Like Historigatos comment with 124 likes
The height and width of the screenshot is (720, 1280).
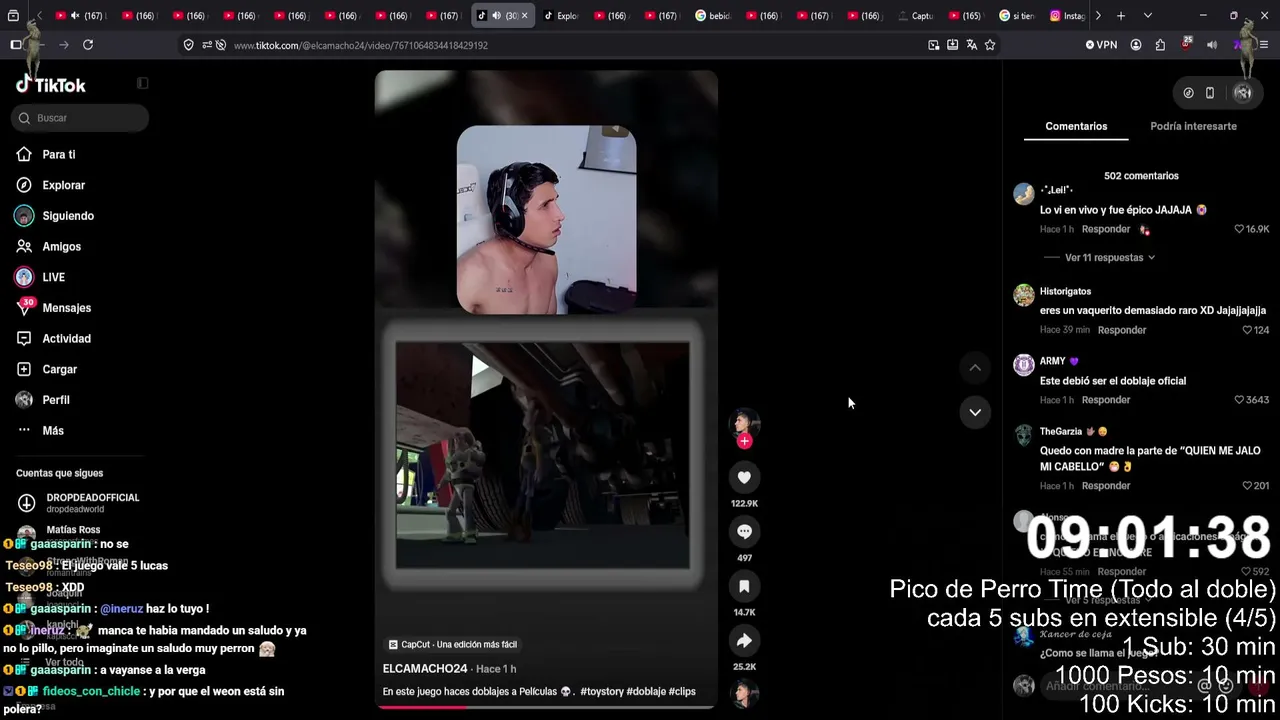tap(1247, 330)
